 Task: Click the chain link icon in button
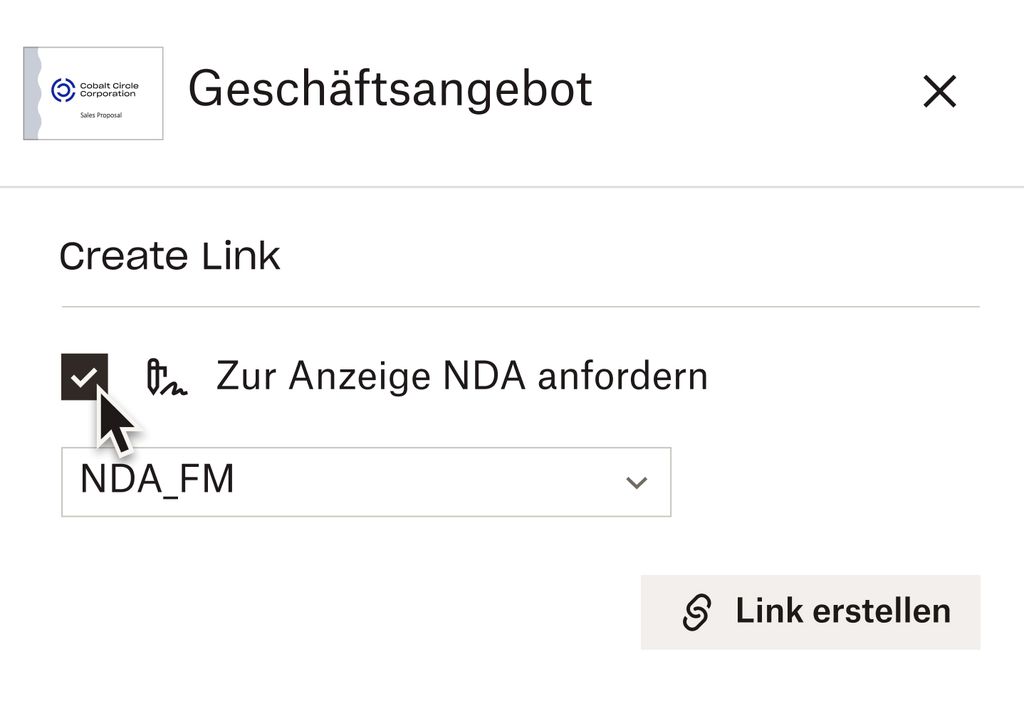click(697, 612)
